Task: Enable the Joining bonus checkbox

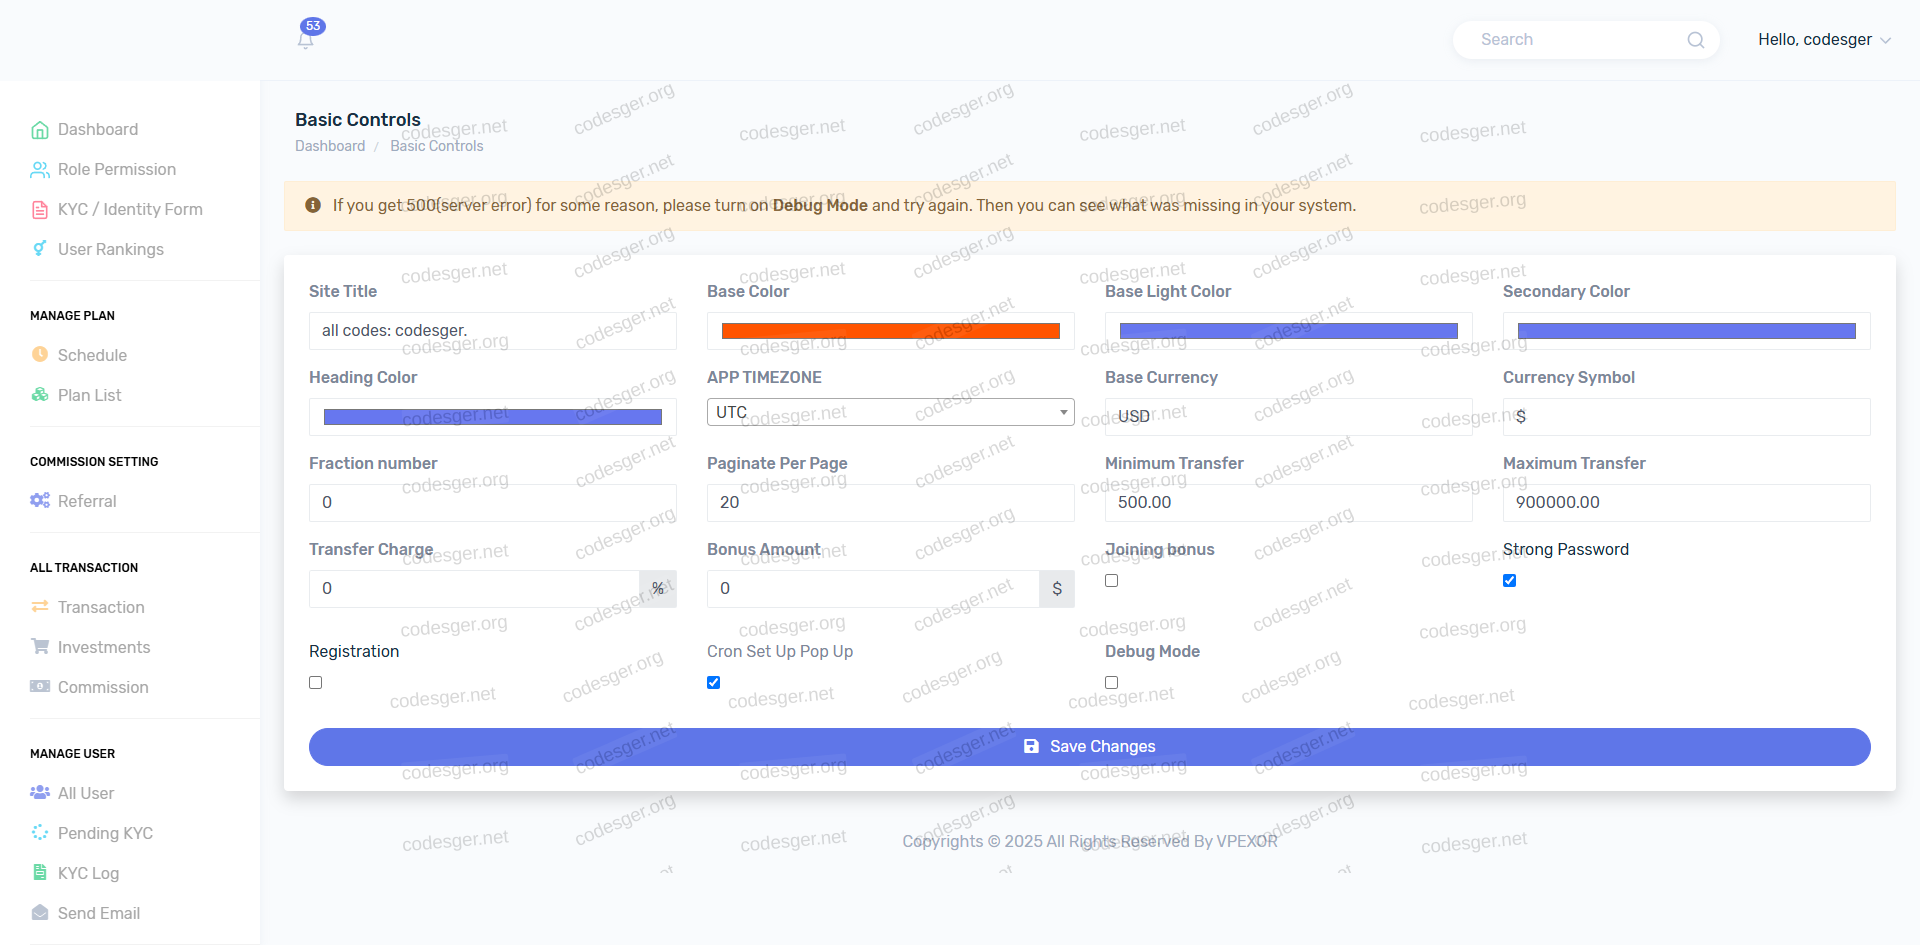Action: [1111, 581]
